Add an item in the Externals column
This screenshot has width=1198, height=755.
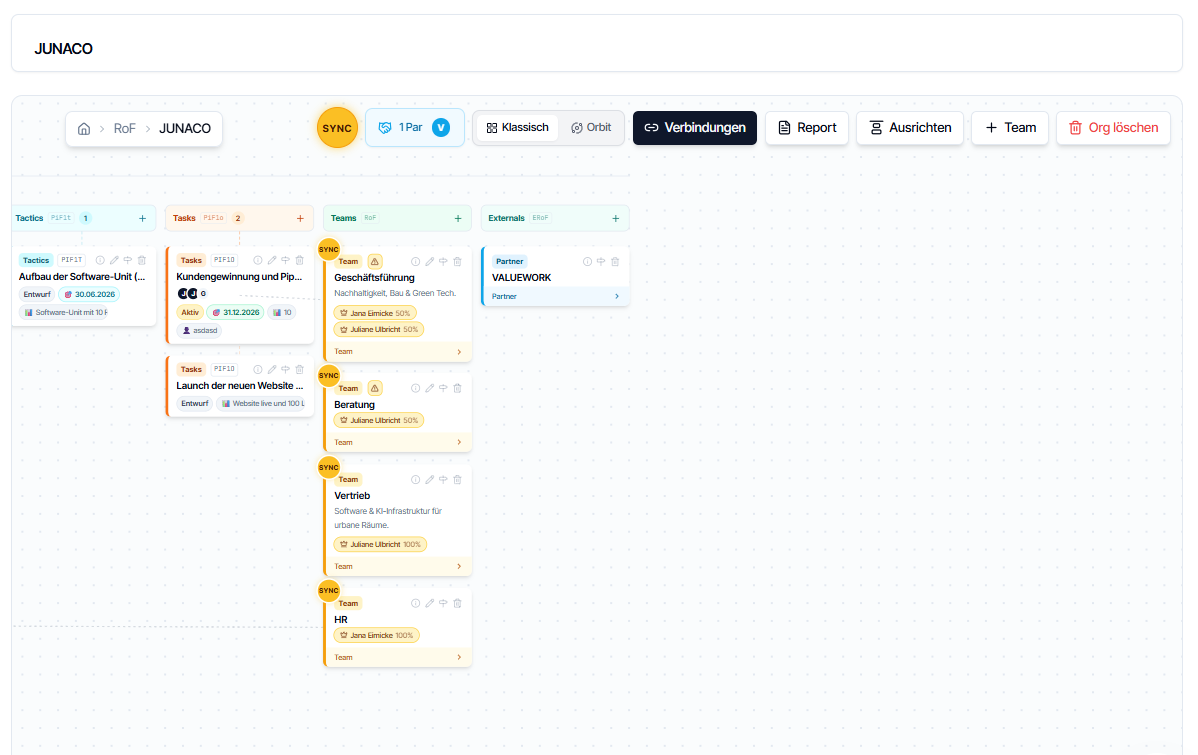[x=616, y=219]
